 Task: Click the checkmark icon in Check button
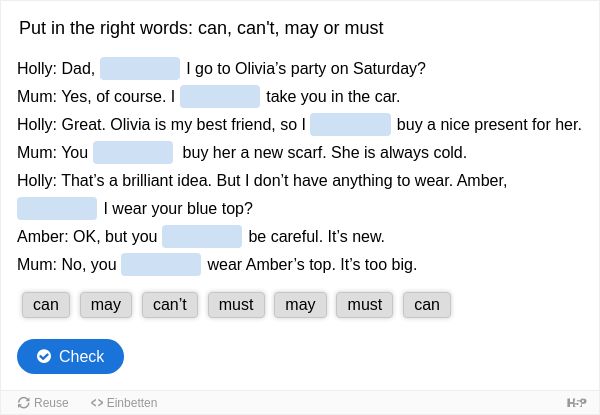44,356
